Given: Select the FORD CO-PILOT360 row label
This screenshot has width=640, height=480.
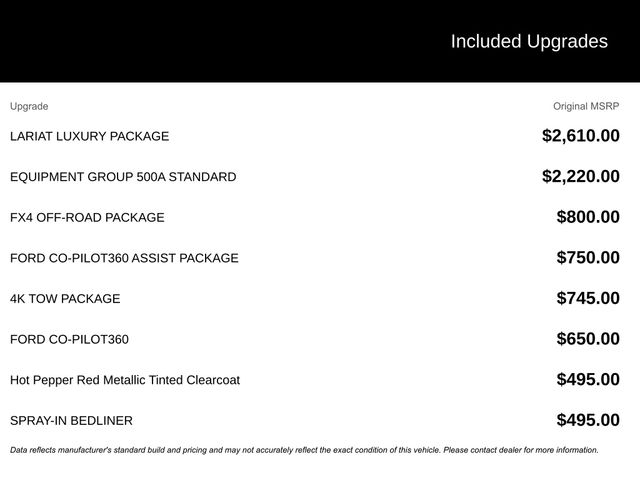Looking at the screenshot, I should tap(69, 339).
